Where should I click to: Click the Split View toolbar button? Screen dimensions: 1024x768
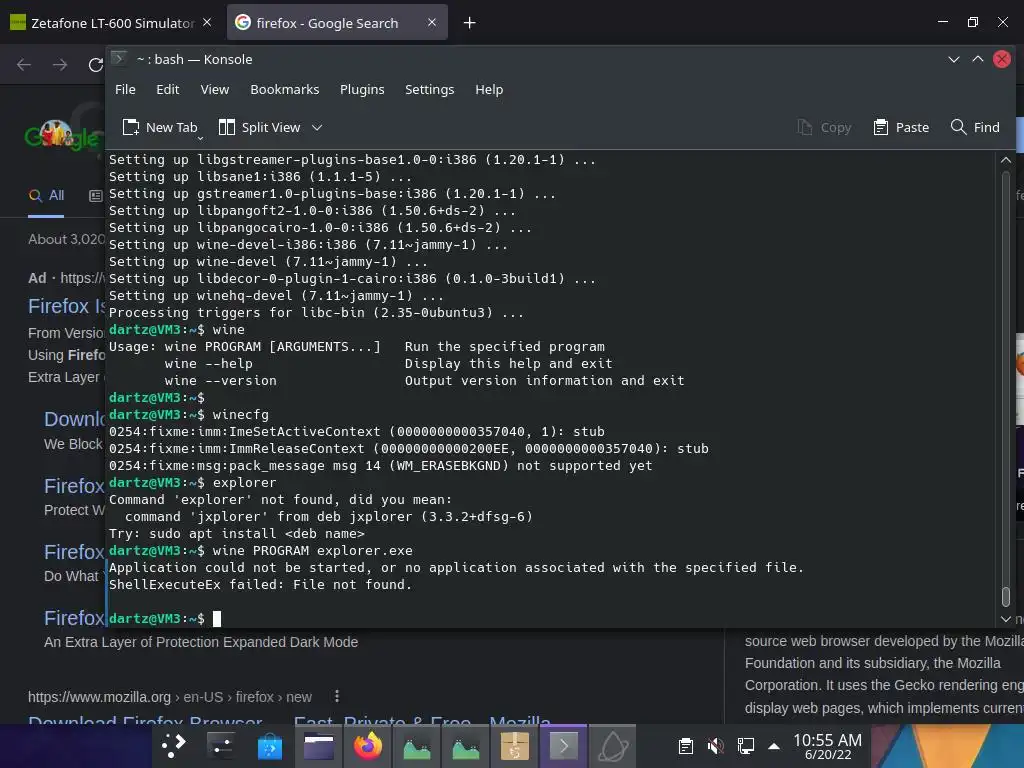coord(260,127)
